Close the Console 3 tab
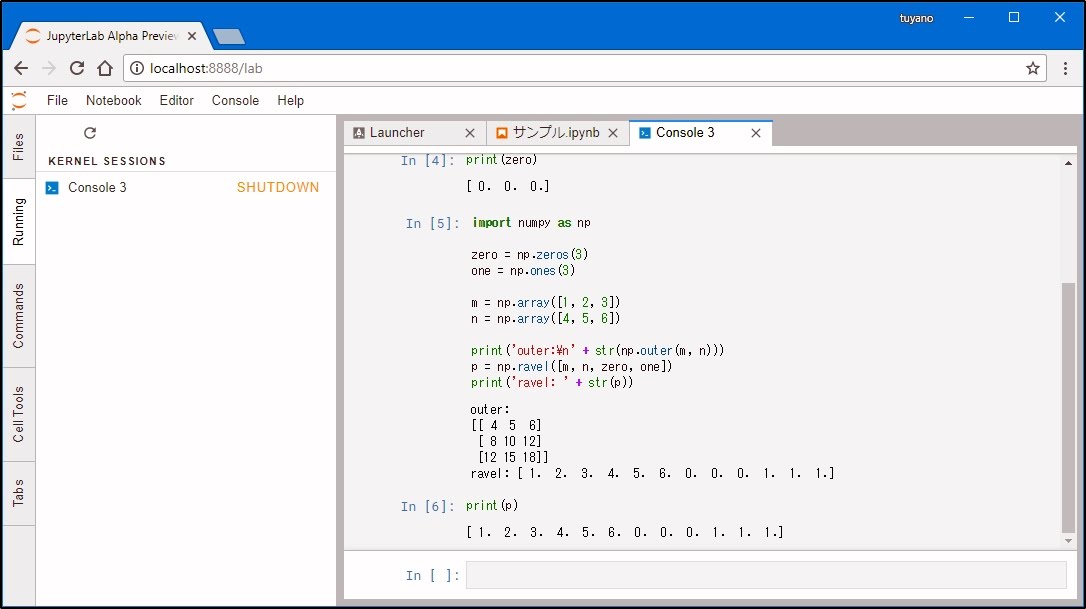This screenshot has height=609, width=1086. [x=756, y=133]
